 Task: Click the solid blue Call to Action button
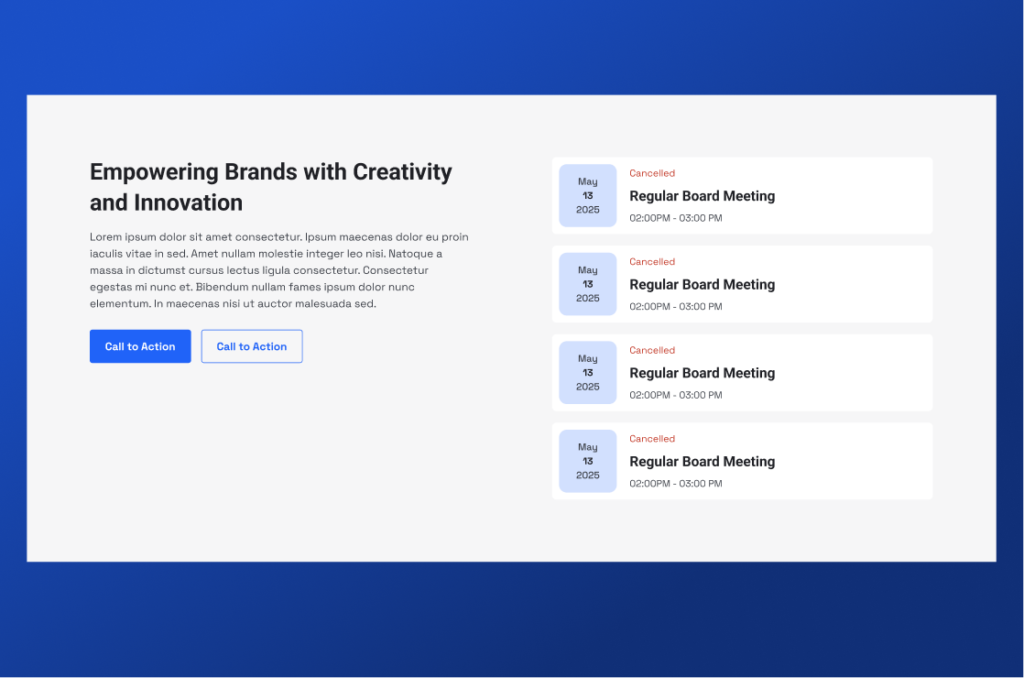(140, 346)
